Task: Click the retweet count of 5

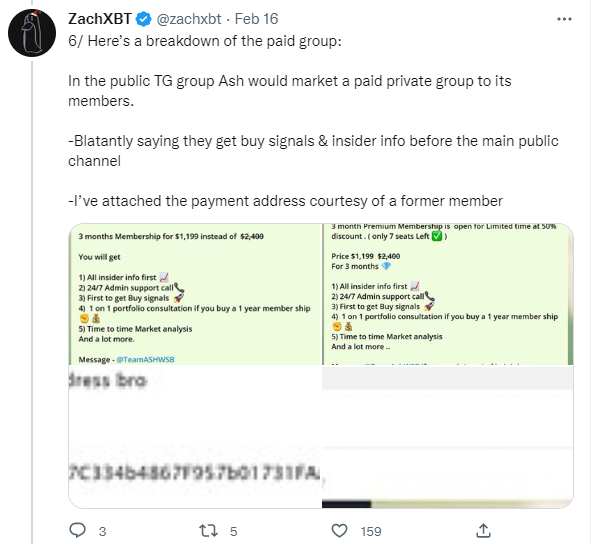Action: [x=233, y=531]
